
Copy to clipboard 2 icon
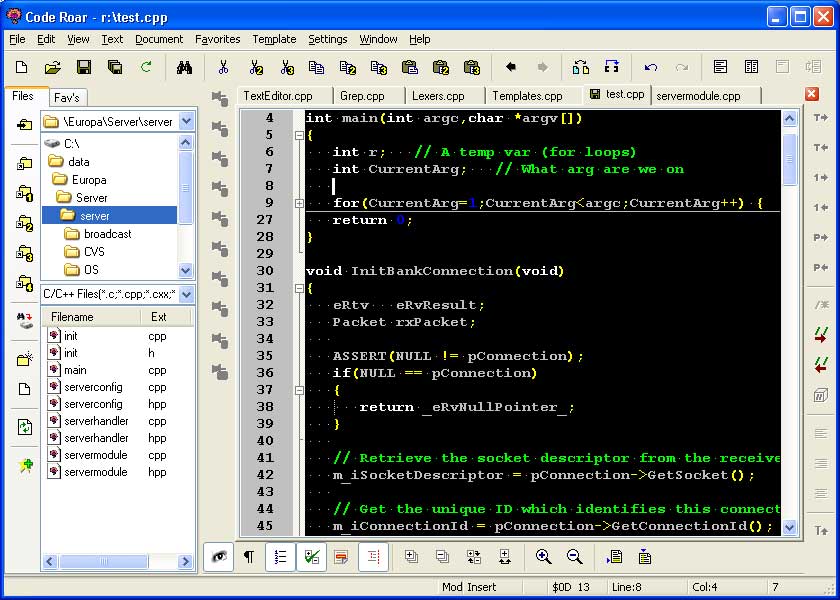(348, 68)
